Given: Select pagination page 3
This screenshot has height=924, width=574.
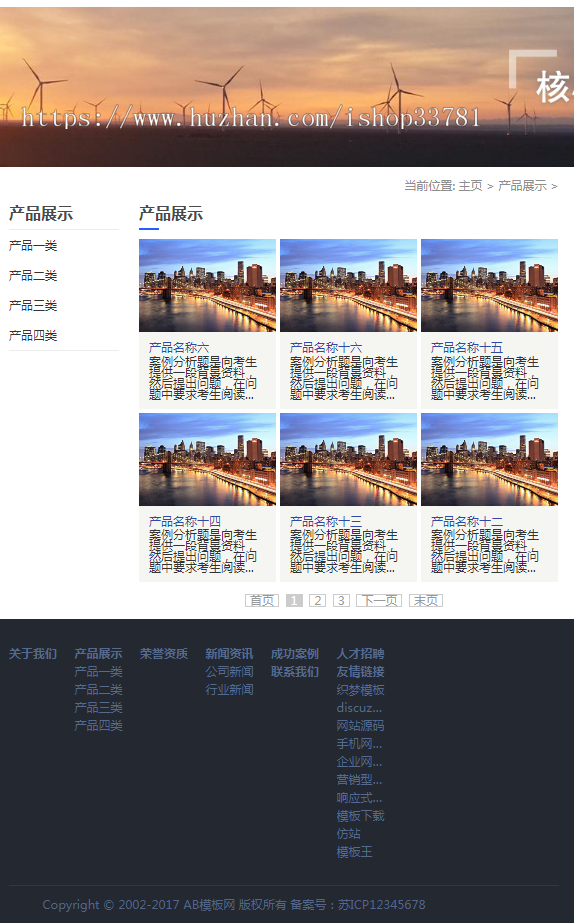Looking at the screenshot, I should (341, 600).
